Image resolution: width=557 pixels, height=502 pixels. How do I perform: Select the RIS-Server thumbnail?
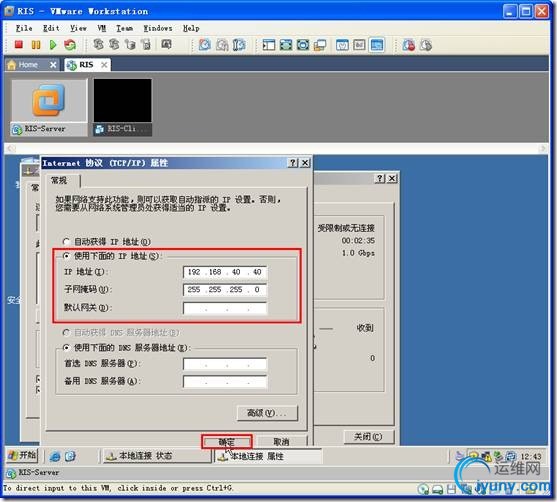coord(49,107)
